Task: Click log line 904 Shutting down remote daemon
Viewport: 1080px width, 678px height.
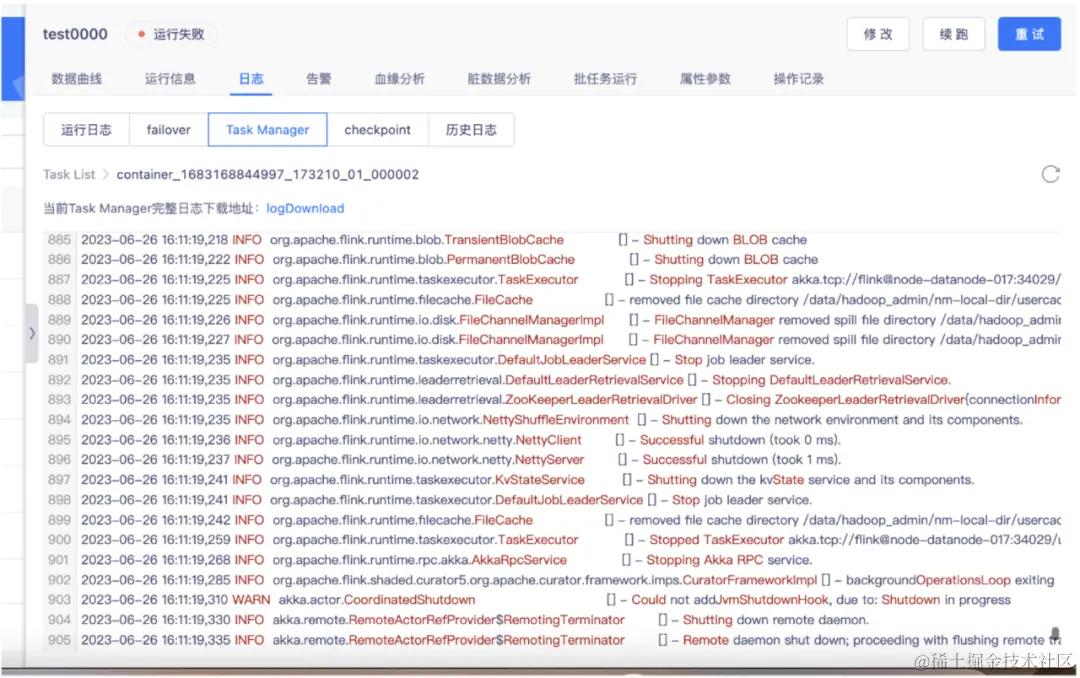Action: [551, 620]
